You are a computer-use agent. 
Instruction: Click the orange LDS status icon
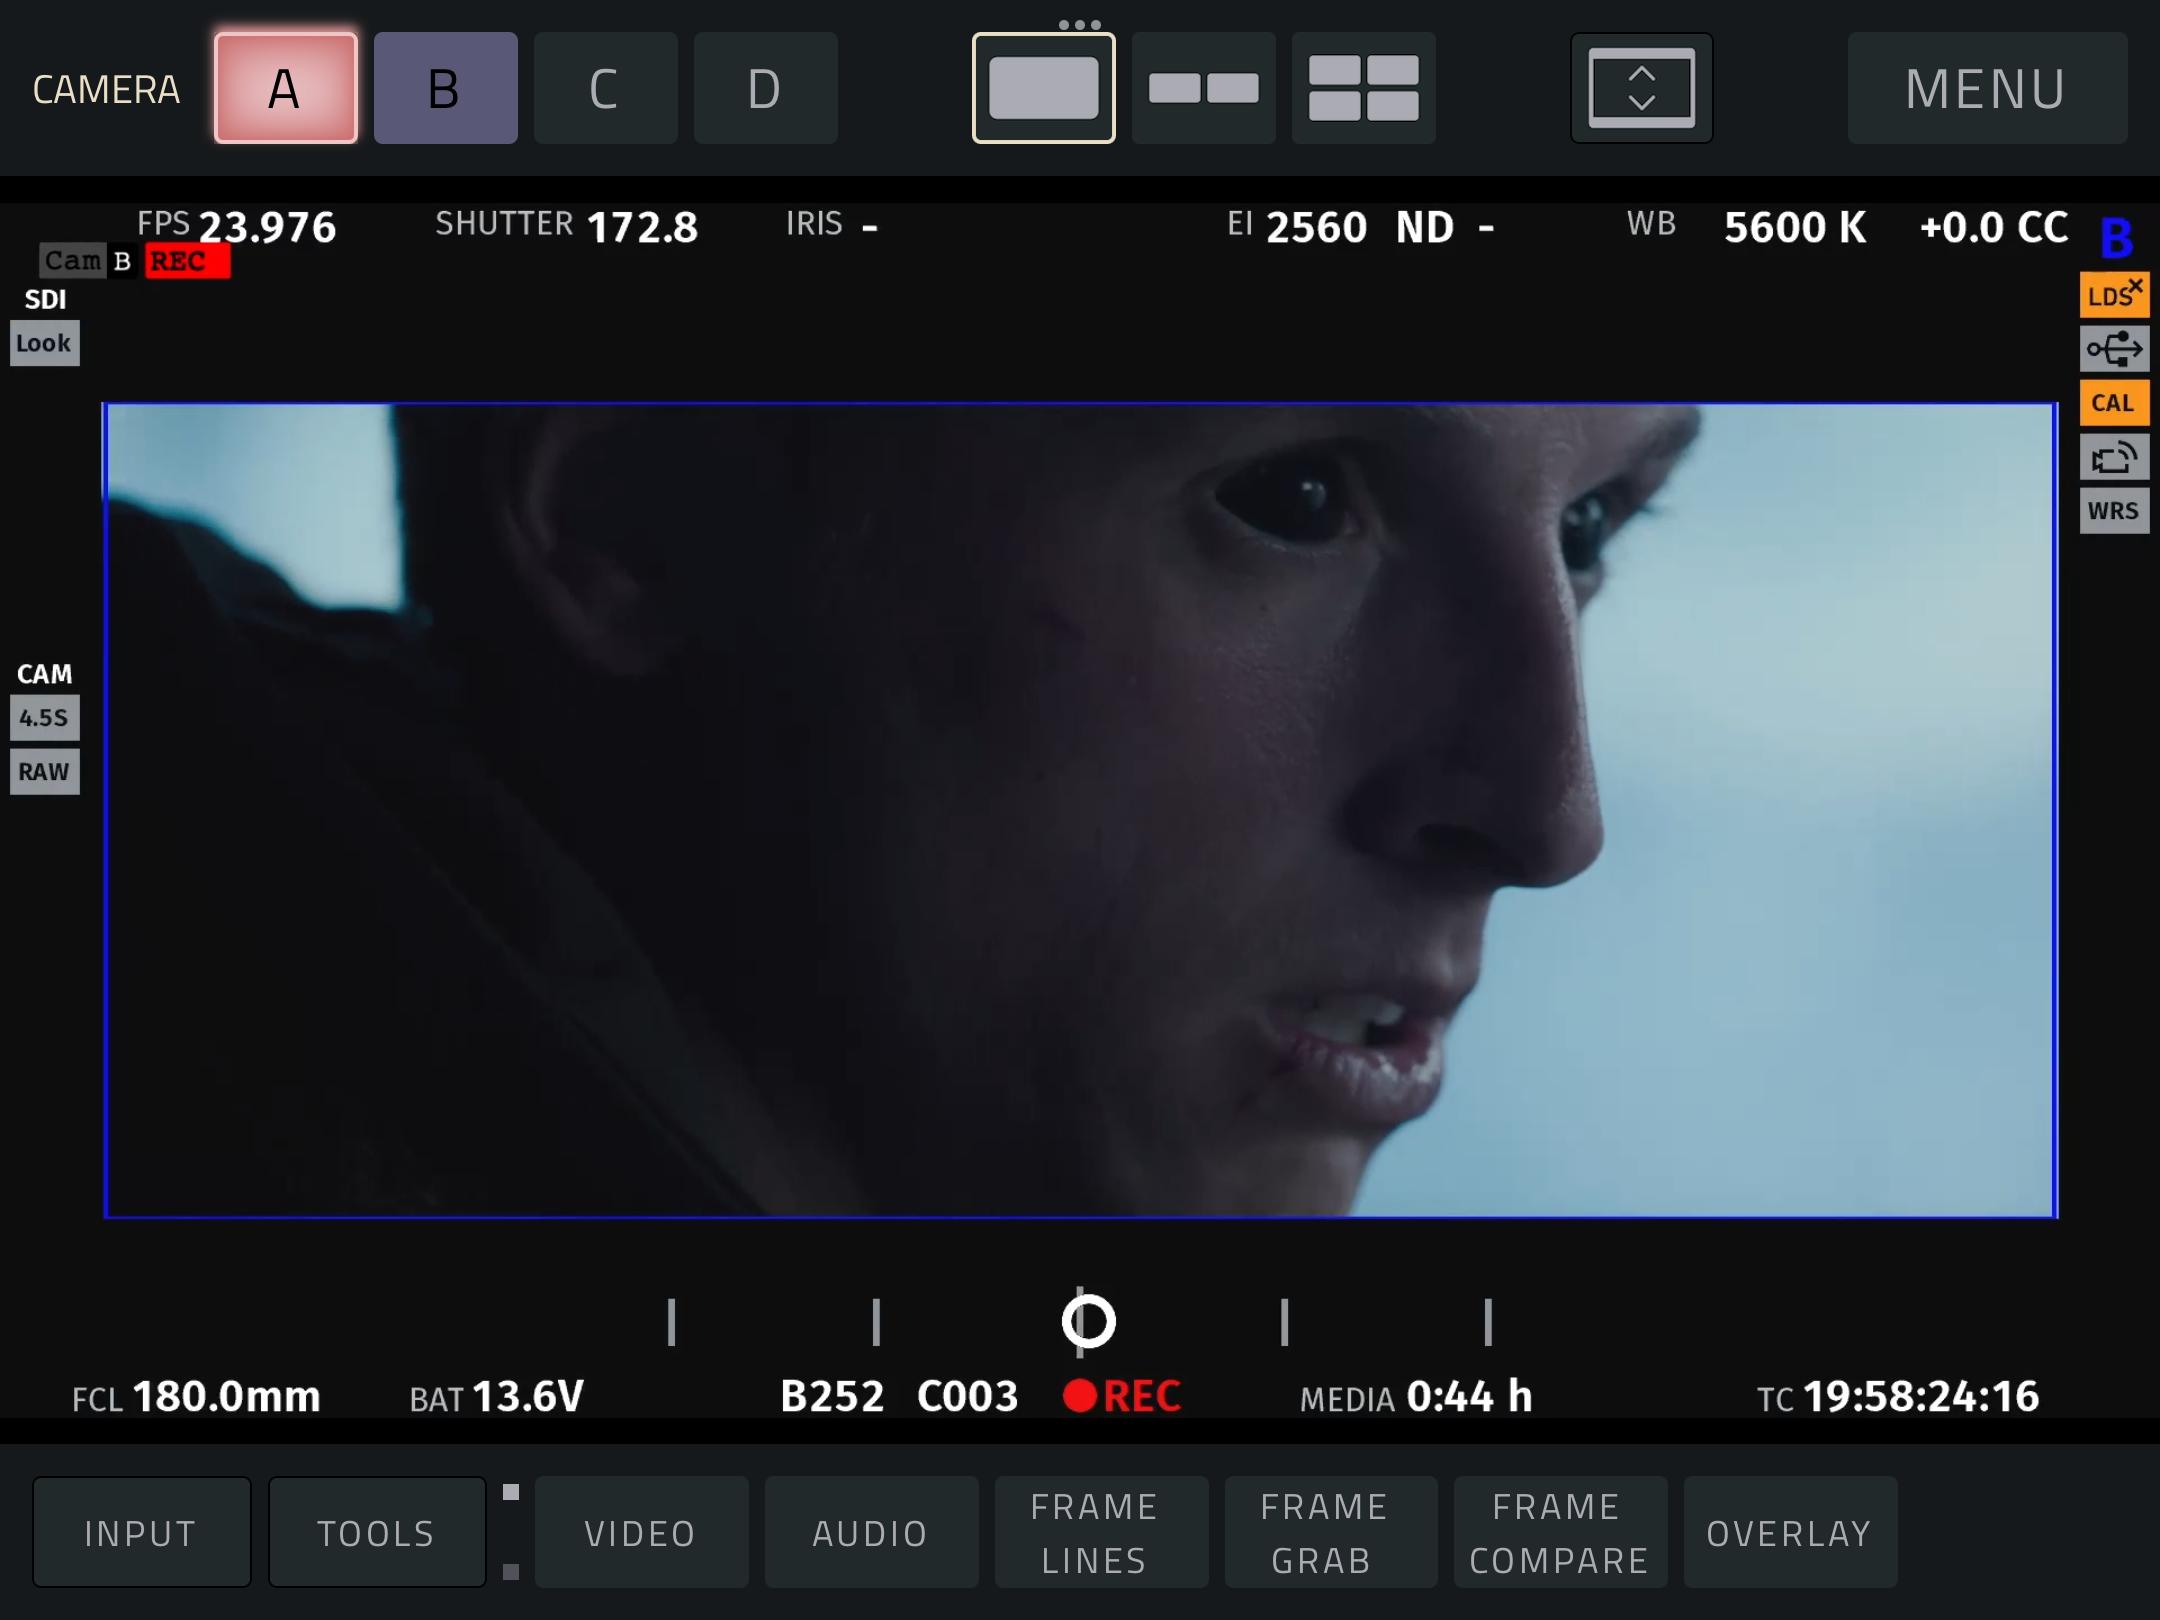click(2113, 296)
